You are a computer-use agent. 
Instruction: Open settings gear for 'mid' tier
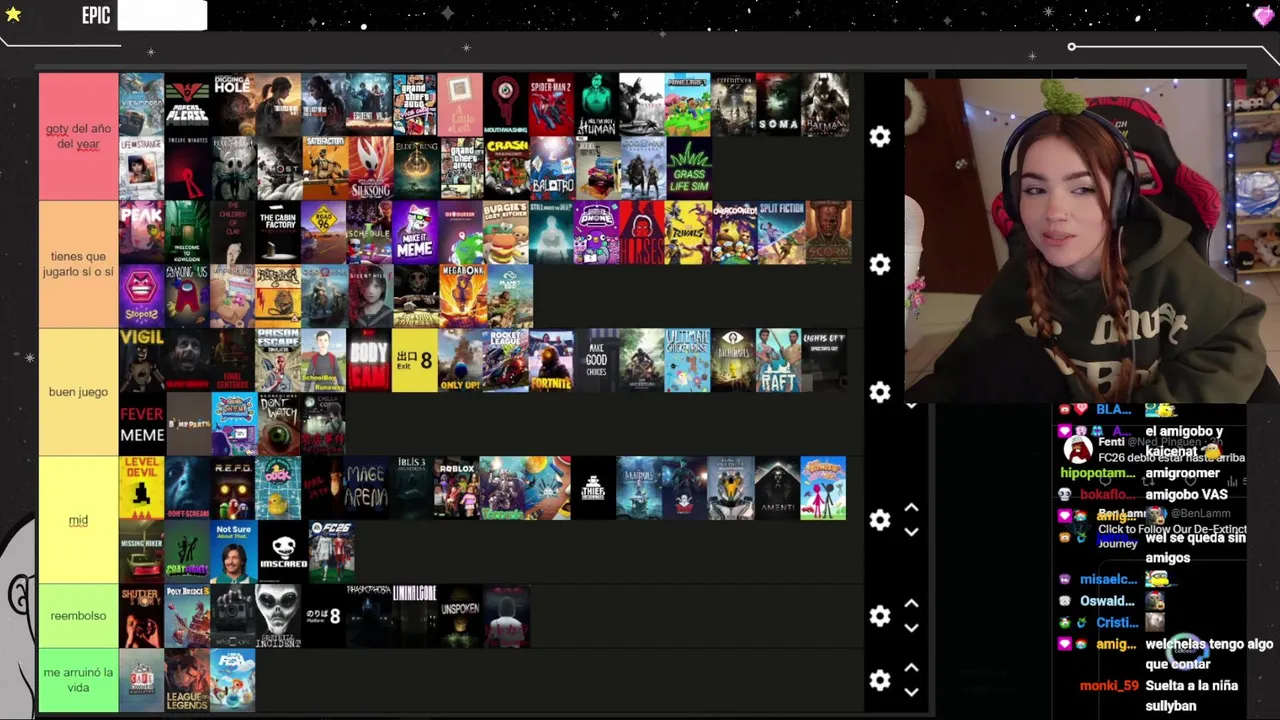tap(880, 520)
